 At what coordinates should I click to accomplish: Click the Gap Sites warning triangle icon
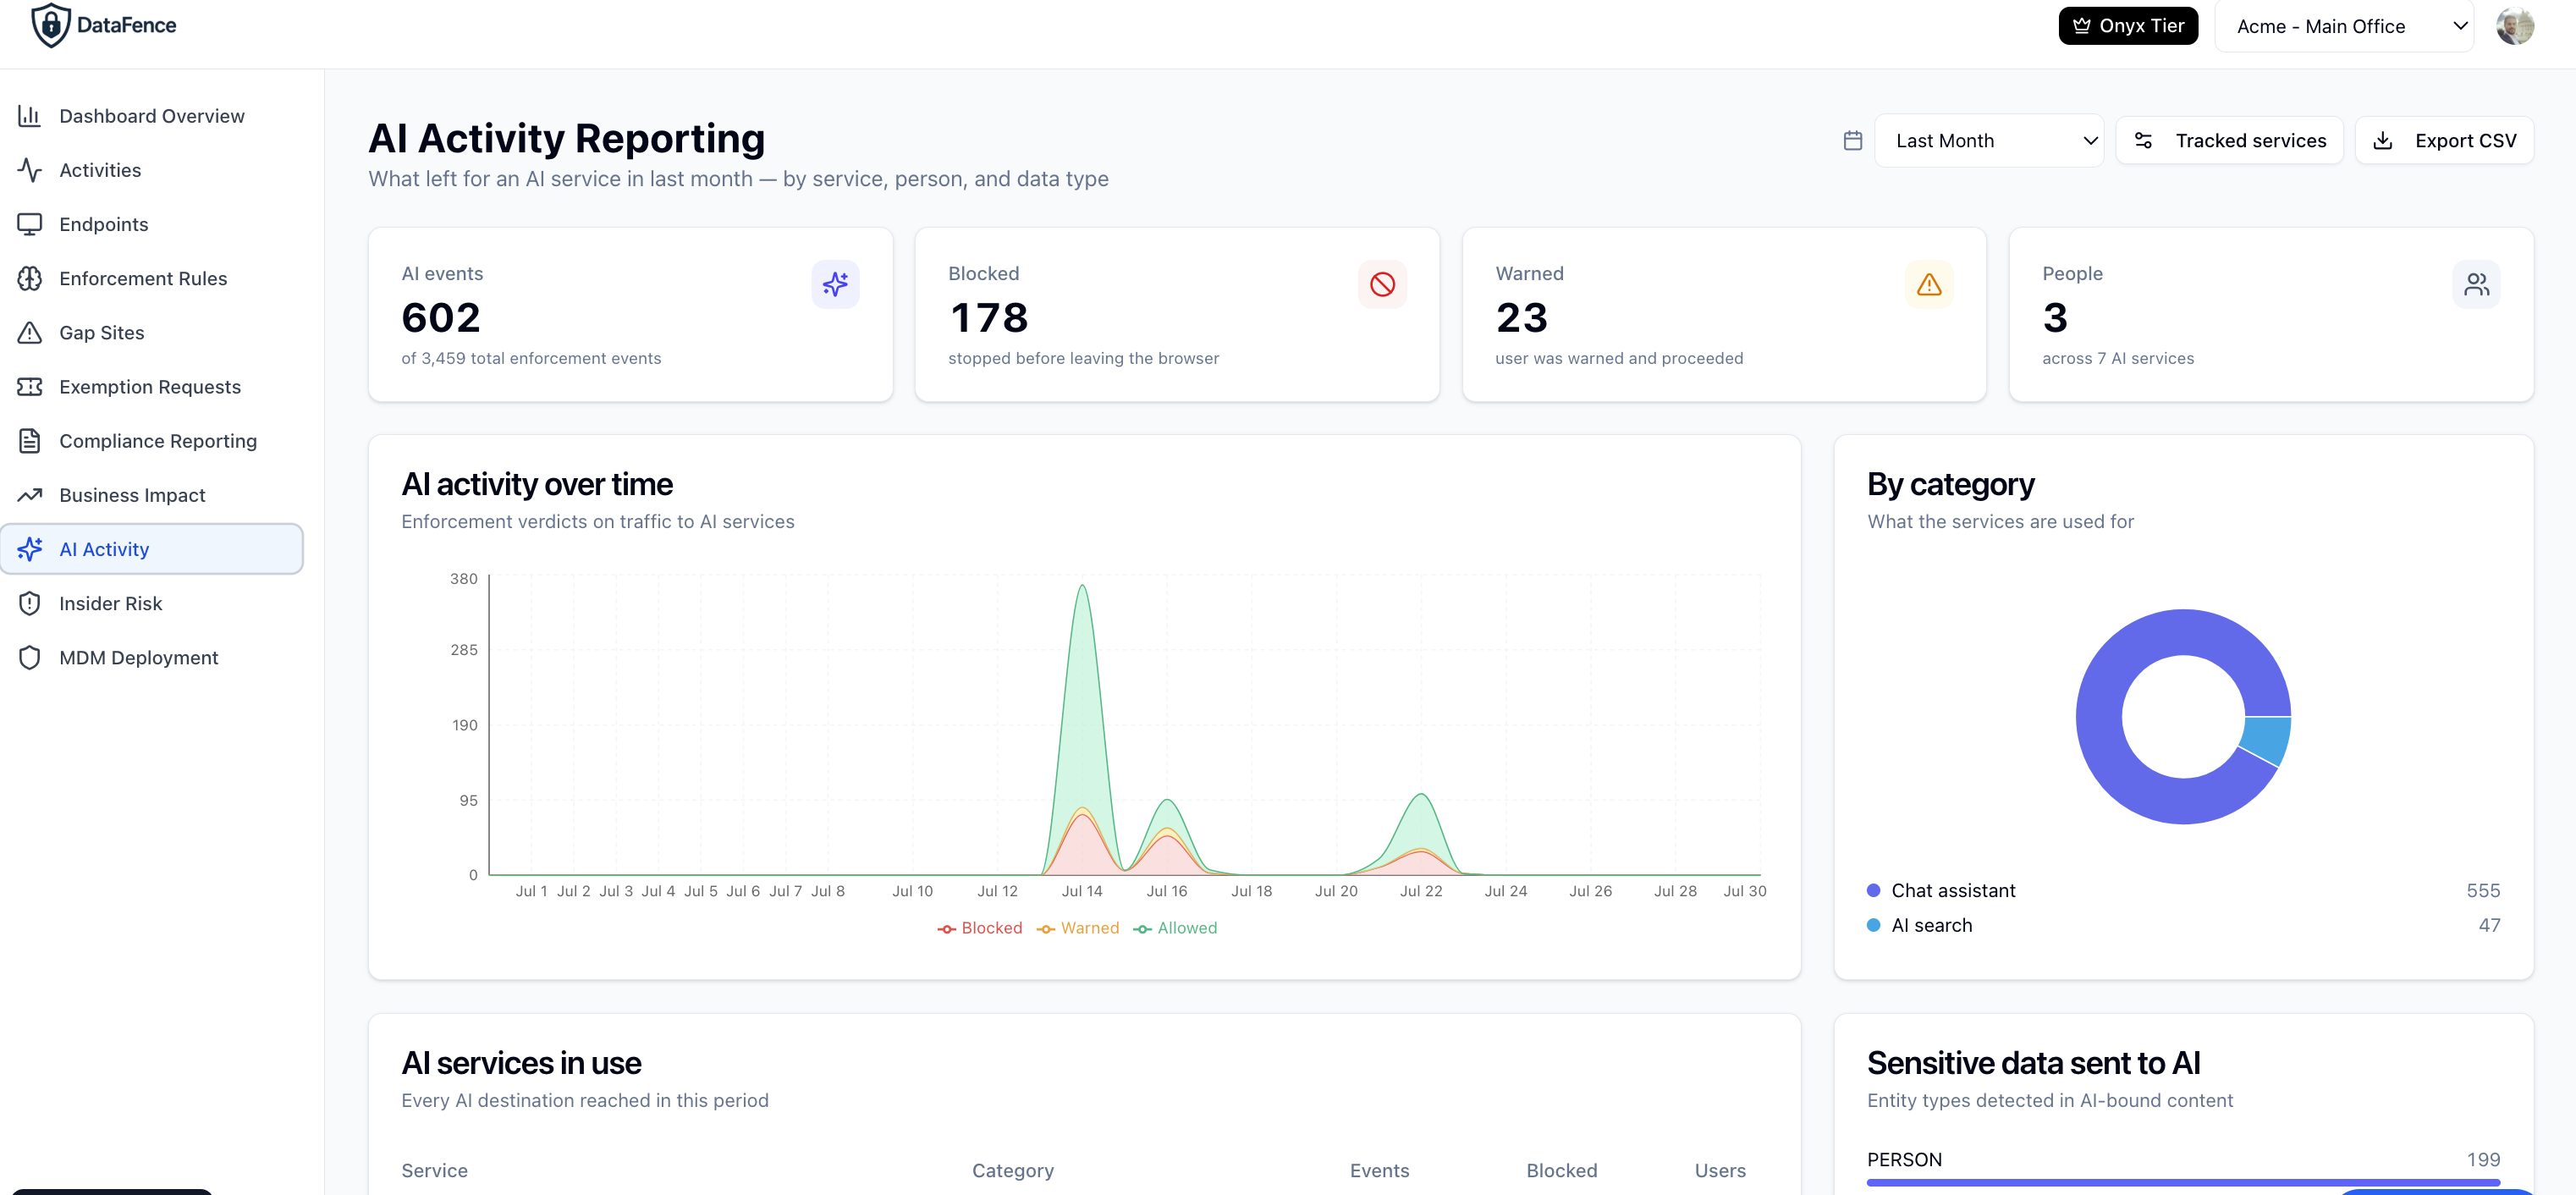point(30,332)
